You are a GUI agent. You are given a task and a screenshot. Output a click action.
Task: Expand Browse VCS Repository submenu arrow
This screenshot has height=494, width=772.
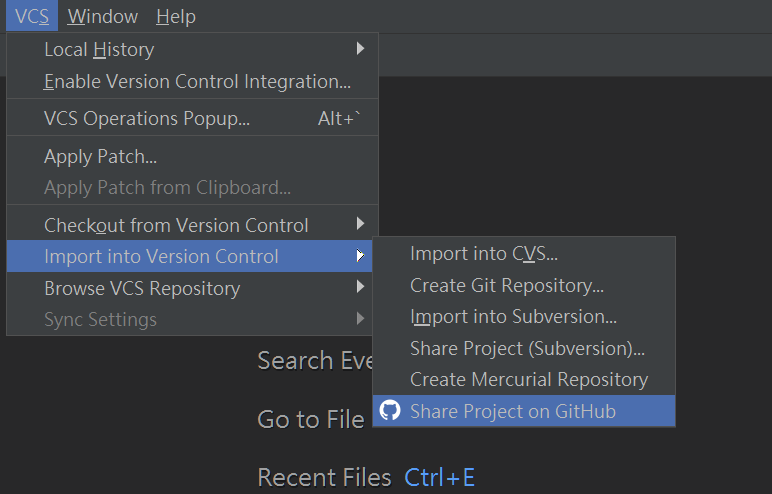(360, 288)
